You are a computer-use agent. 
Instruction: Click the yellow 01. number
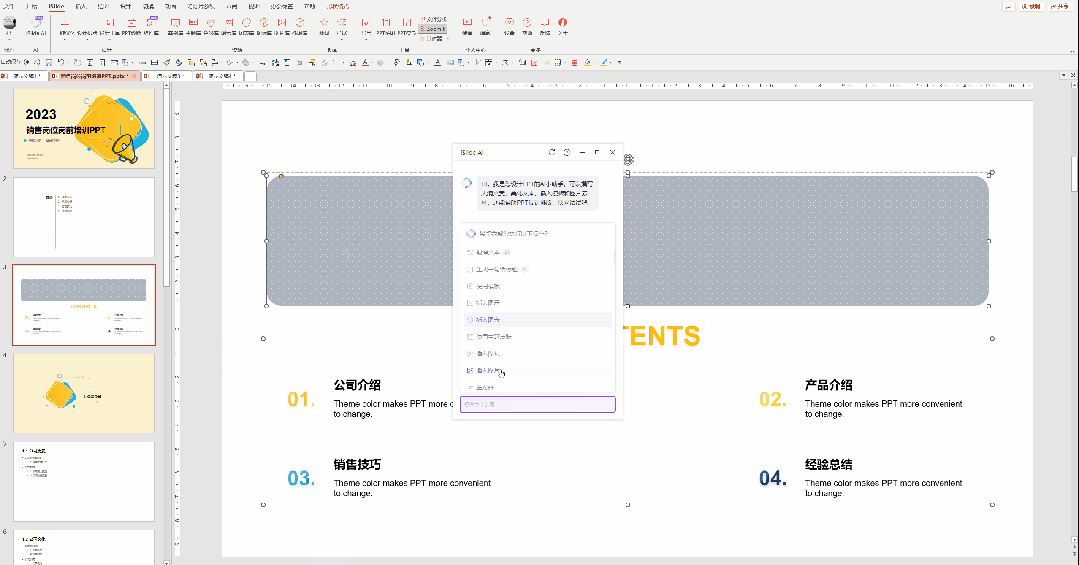[301, 399]
